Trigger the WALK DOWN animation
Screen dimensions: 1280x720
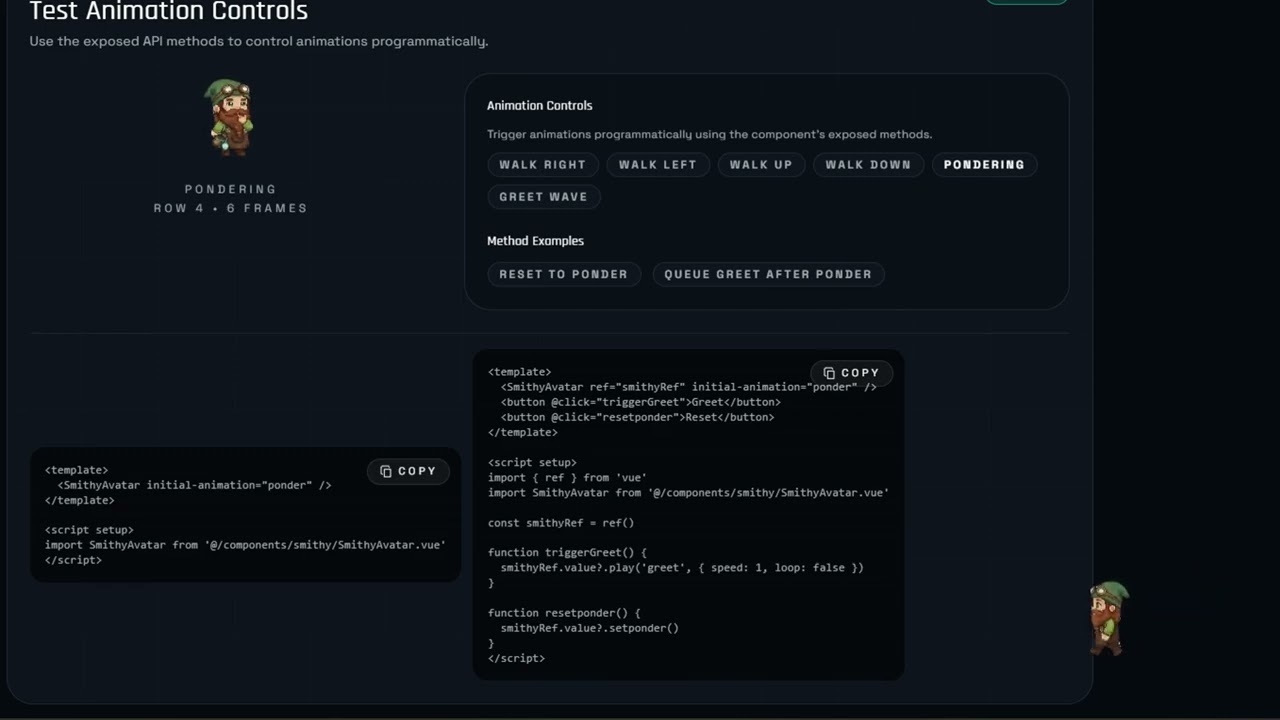click(868, 165)
